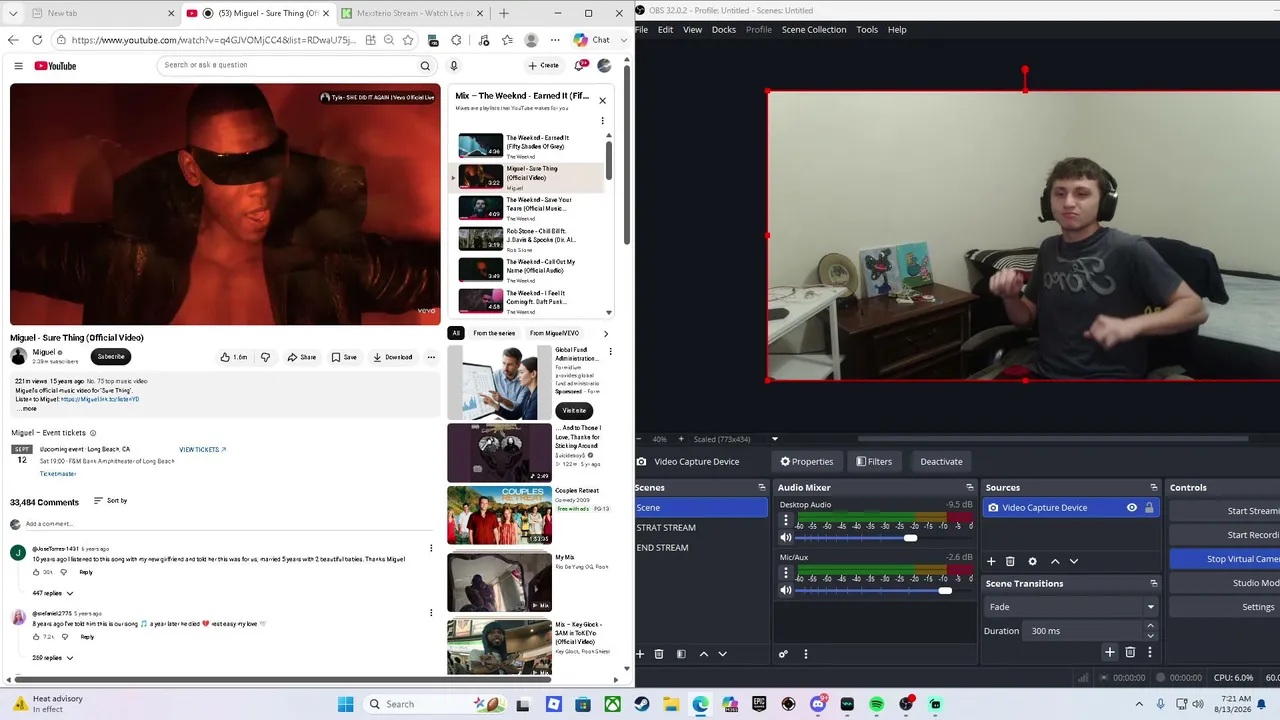This screenshot has width=1280, height=720.
Task: Open advanced audio properties gears icon
Action: pyautogui.click(x=783, y=654)
